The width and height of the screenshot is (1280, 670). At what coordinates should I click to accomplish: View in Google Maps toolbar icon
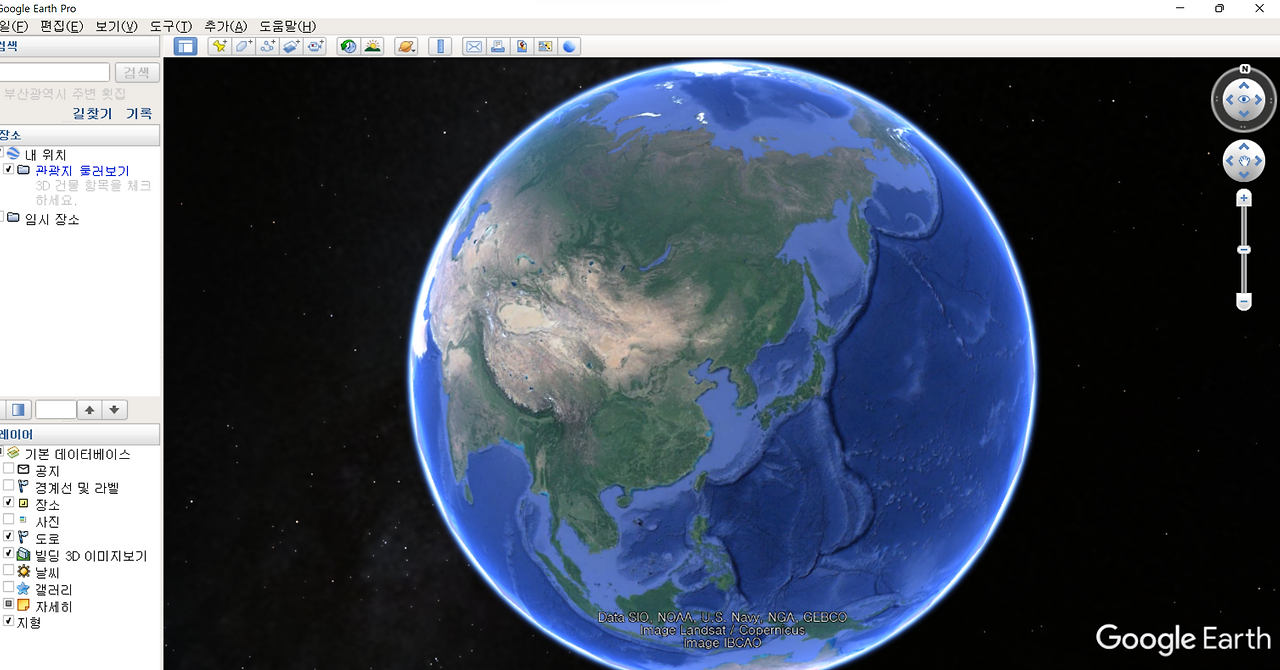pos(546,46)
